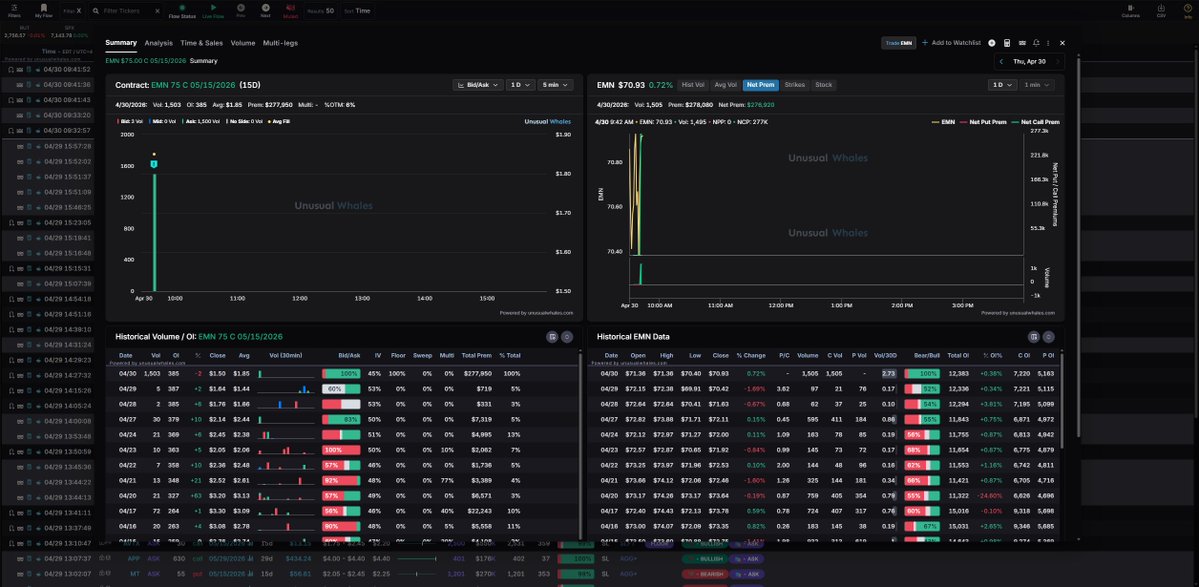Go to previous date before Thu, Apr 30
1199x587 pixels.
pyautogui.click(x=1002, y=61)
